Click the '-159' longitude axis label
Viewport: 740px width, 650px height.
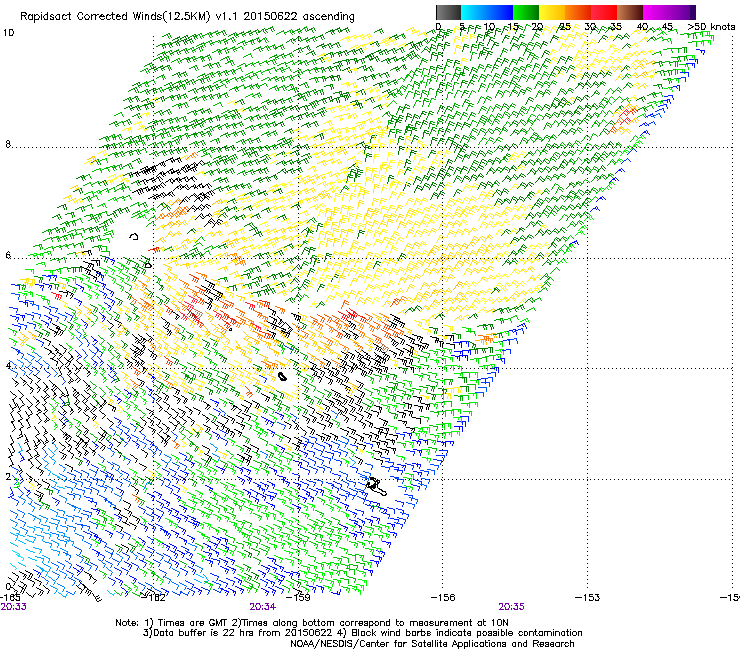(x=300, y=597)
